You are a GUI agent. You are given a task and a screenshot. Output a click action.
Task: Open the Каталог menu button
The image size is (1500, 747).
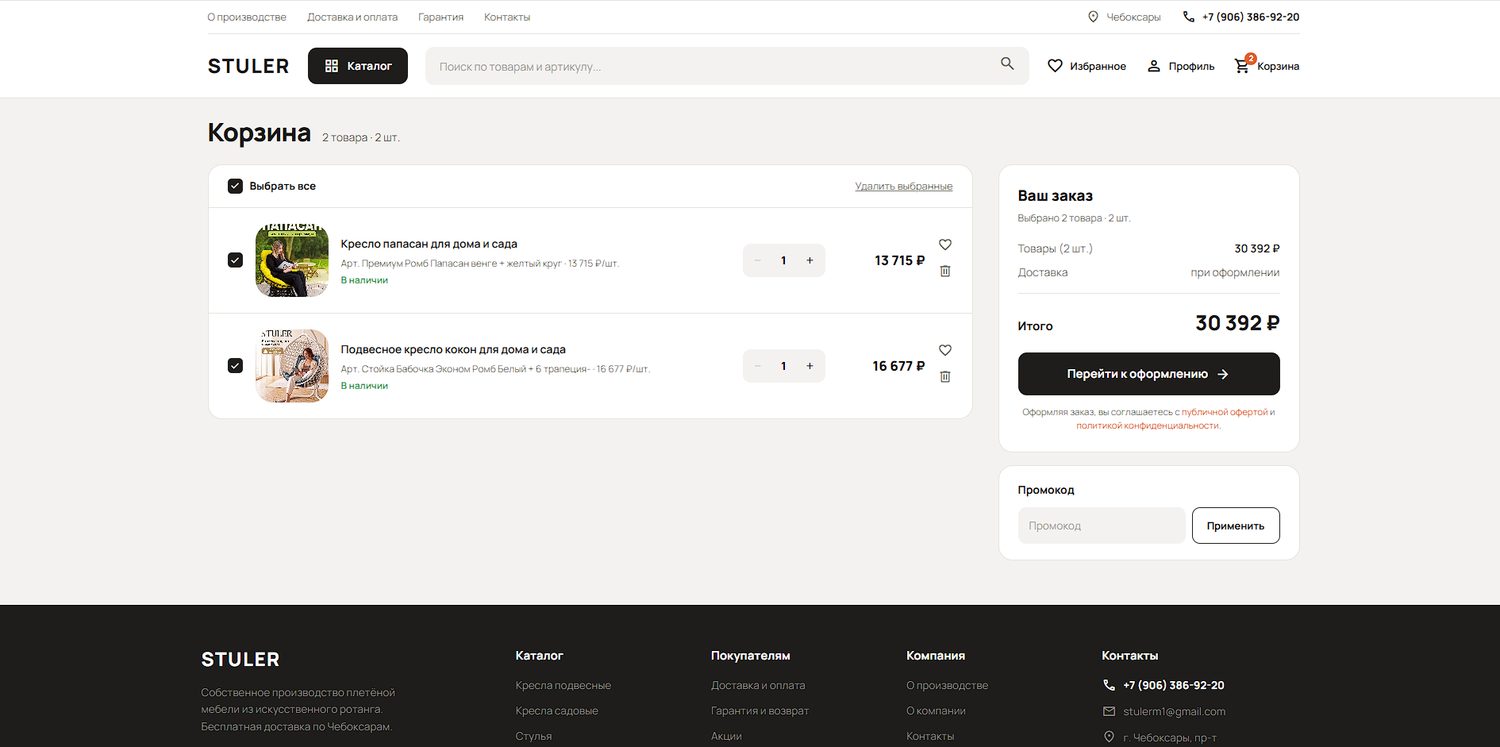coord(358,66)
